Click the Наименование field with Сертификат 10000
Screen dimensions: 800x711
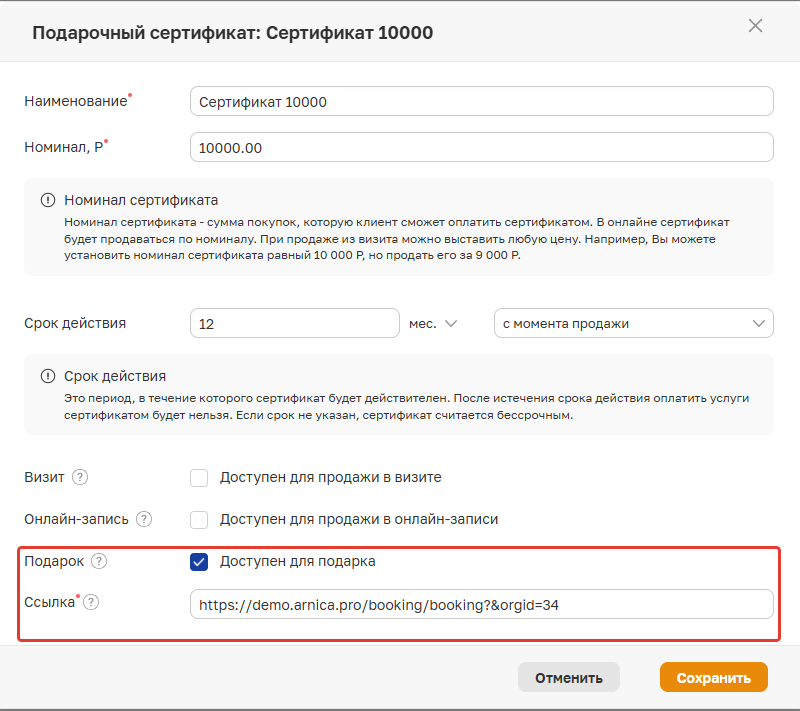(481, 102)
